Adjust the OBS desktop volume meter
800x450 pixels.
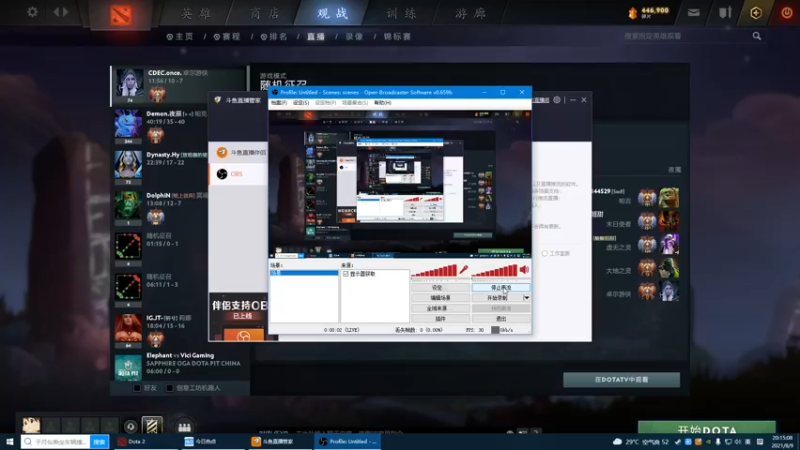495,271
